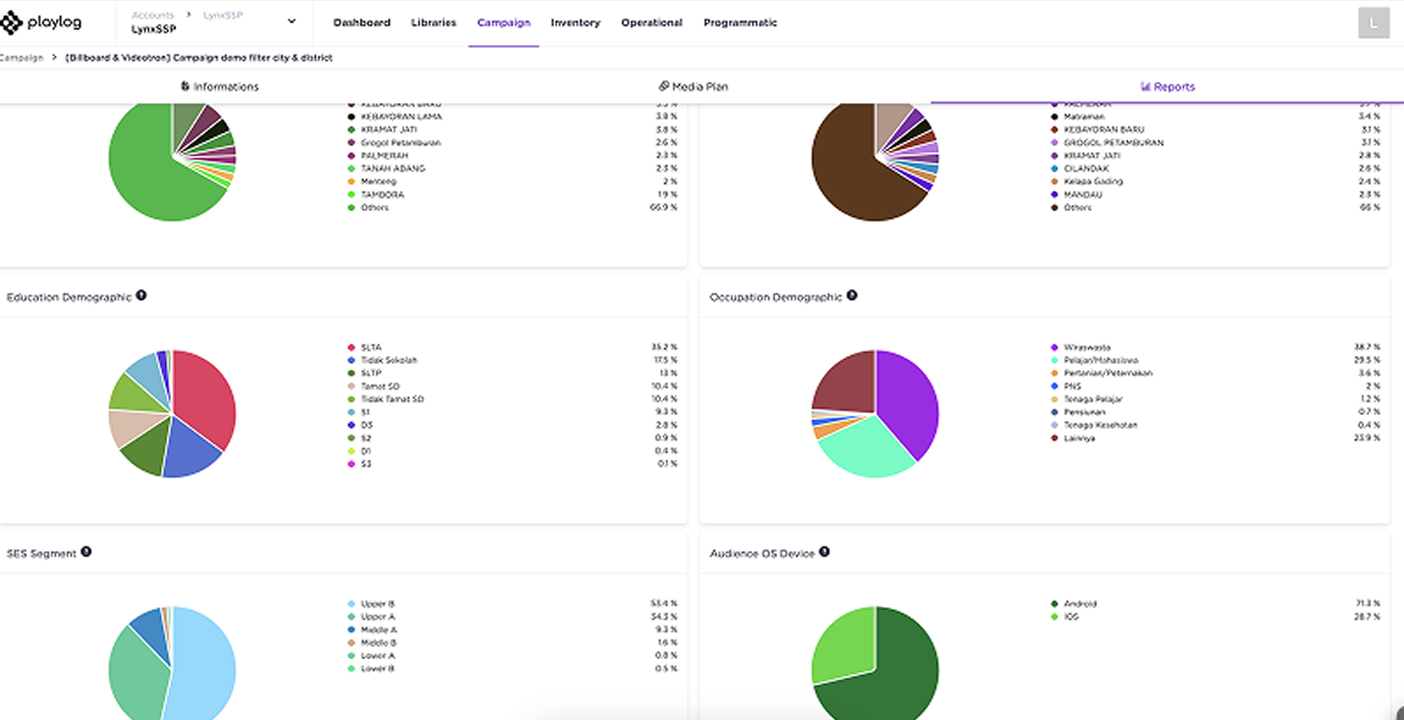Click the SLTA red legend swatch

(352, 347)
